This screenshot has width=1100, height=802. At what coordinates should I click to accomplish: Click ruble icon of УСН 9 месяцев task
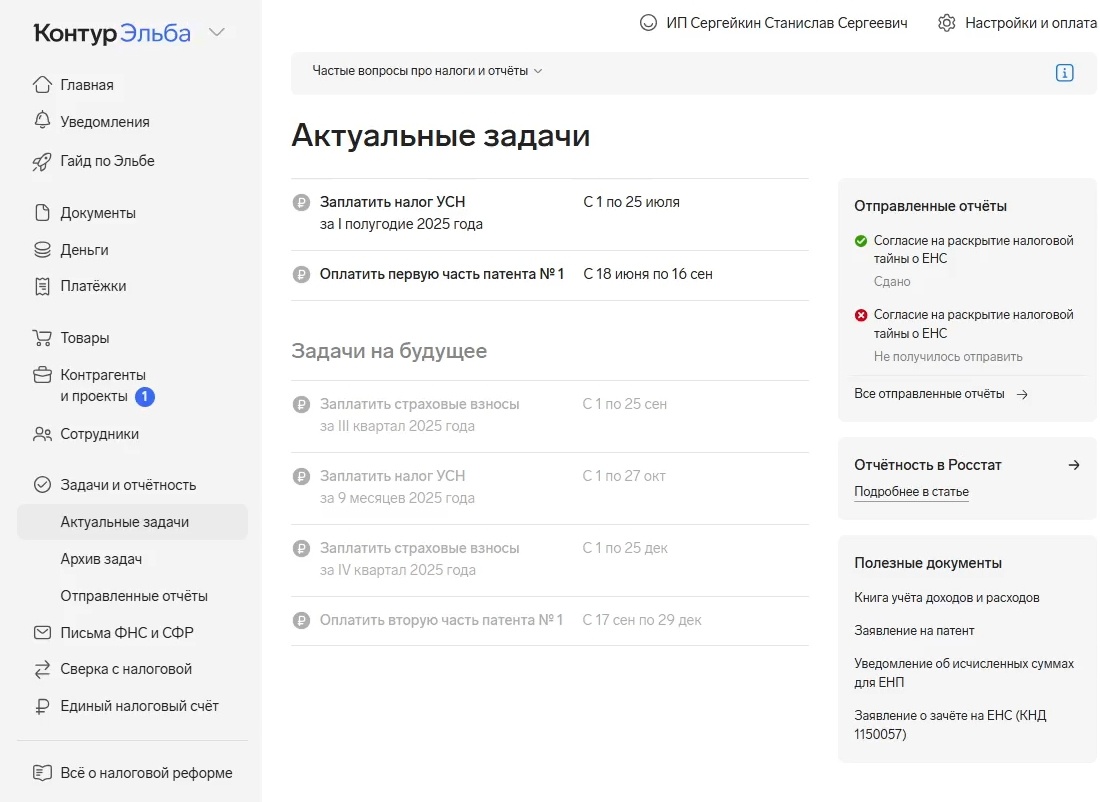301,476
